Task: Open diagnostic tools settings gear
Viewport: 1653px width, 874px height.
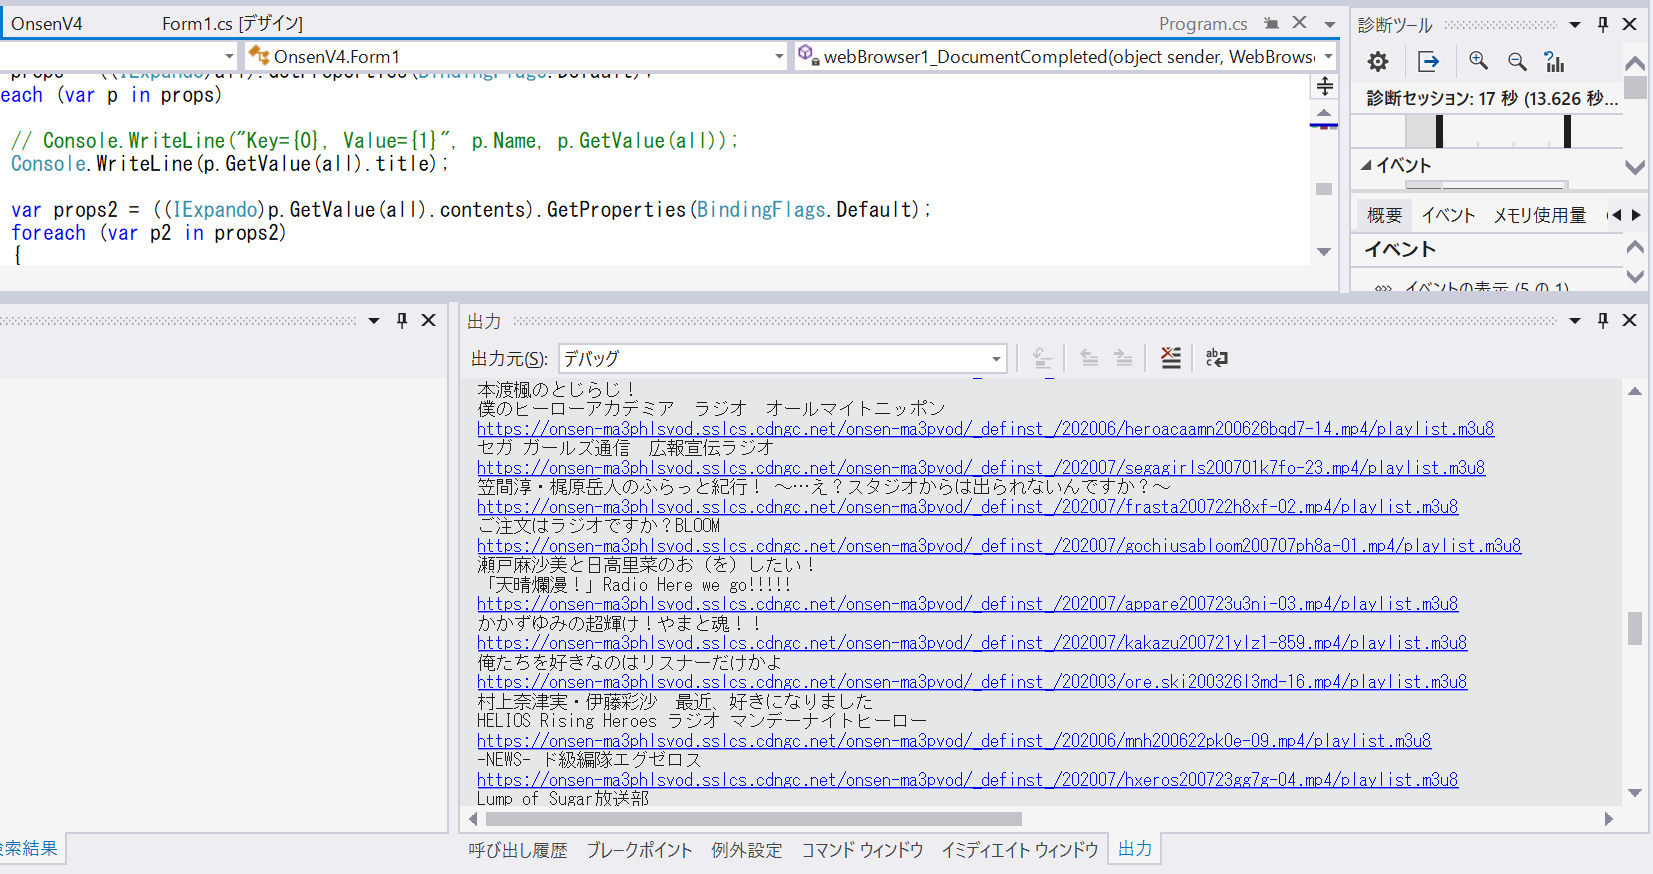Action: tap(1378, 62)
